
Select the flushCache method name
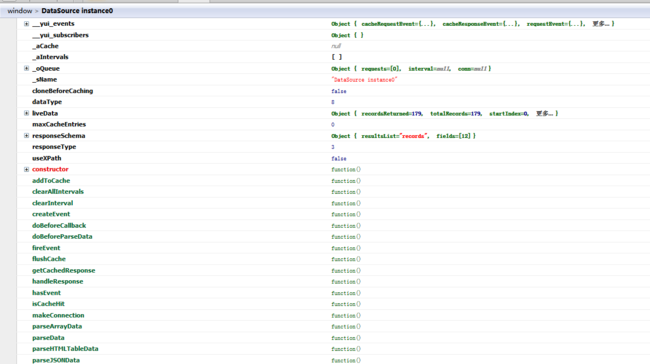[x=49, y=259]
